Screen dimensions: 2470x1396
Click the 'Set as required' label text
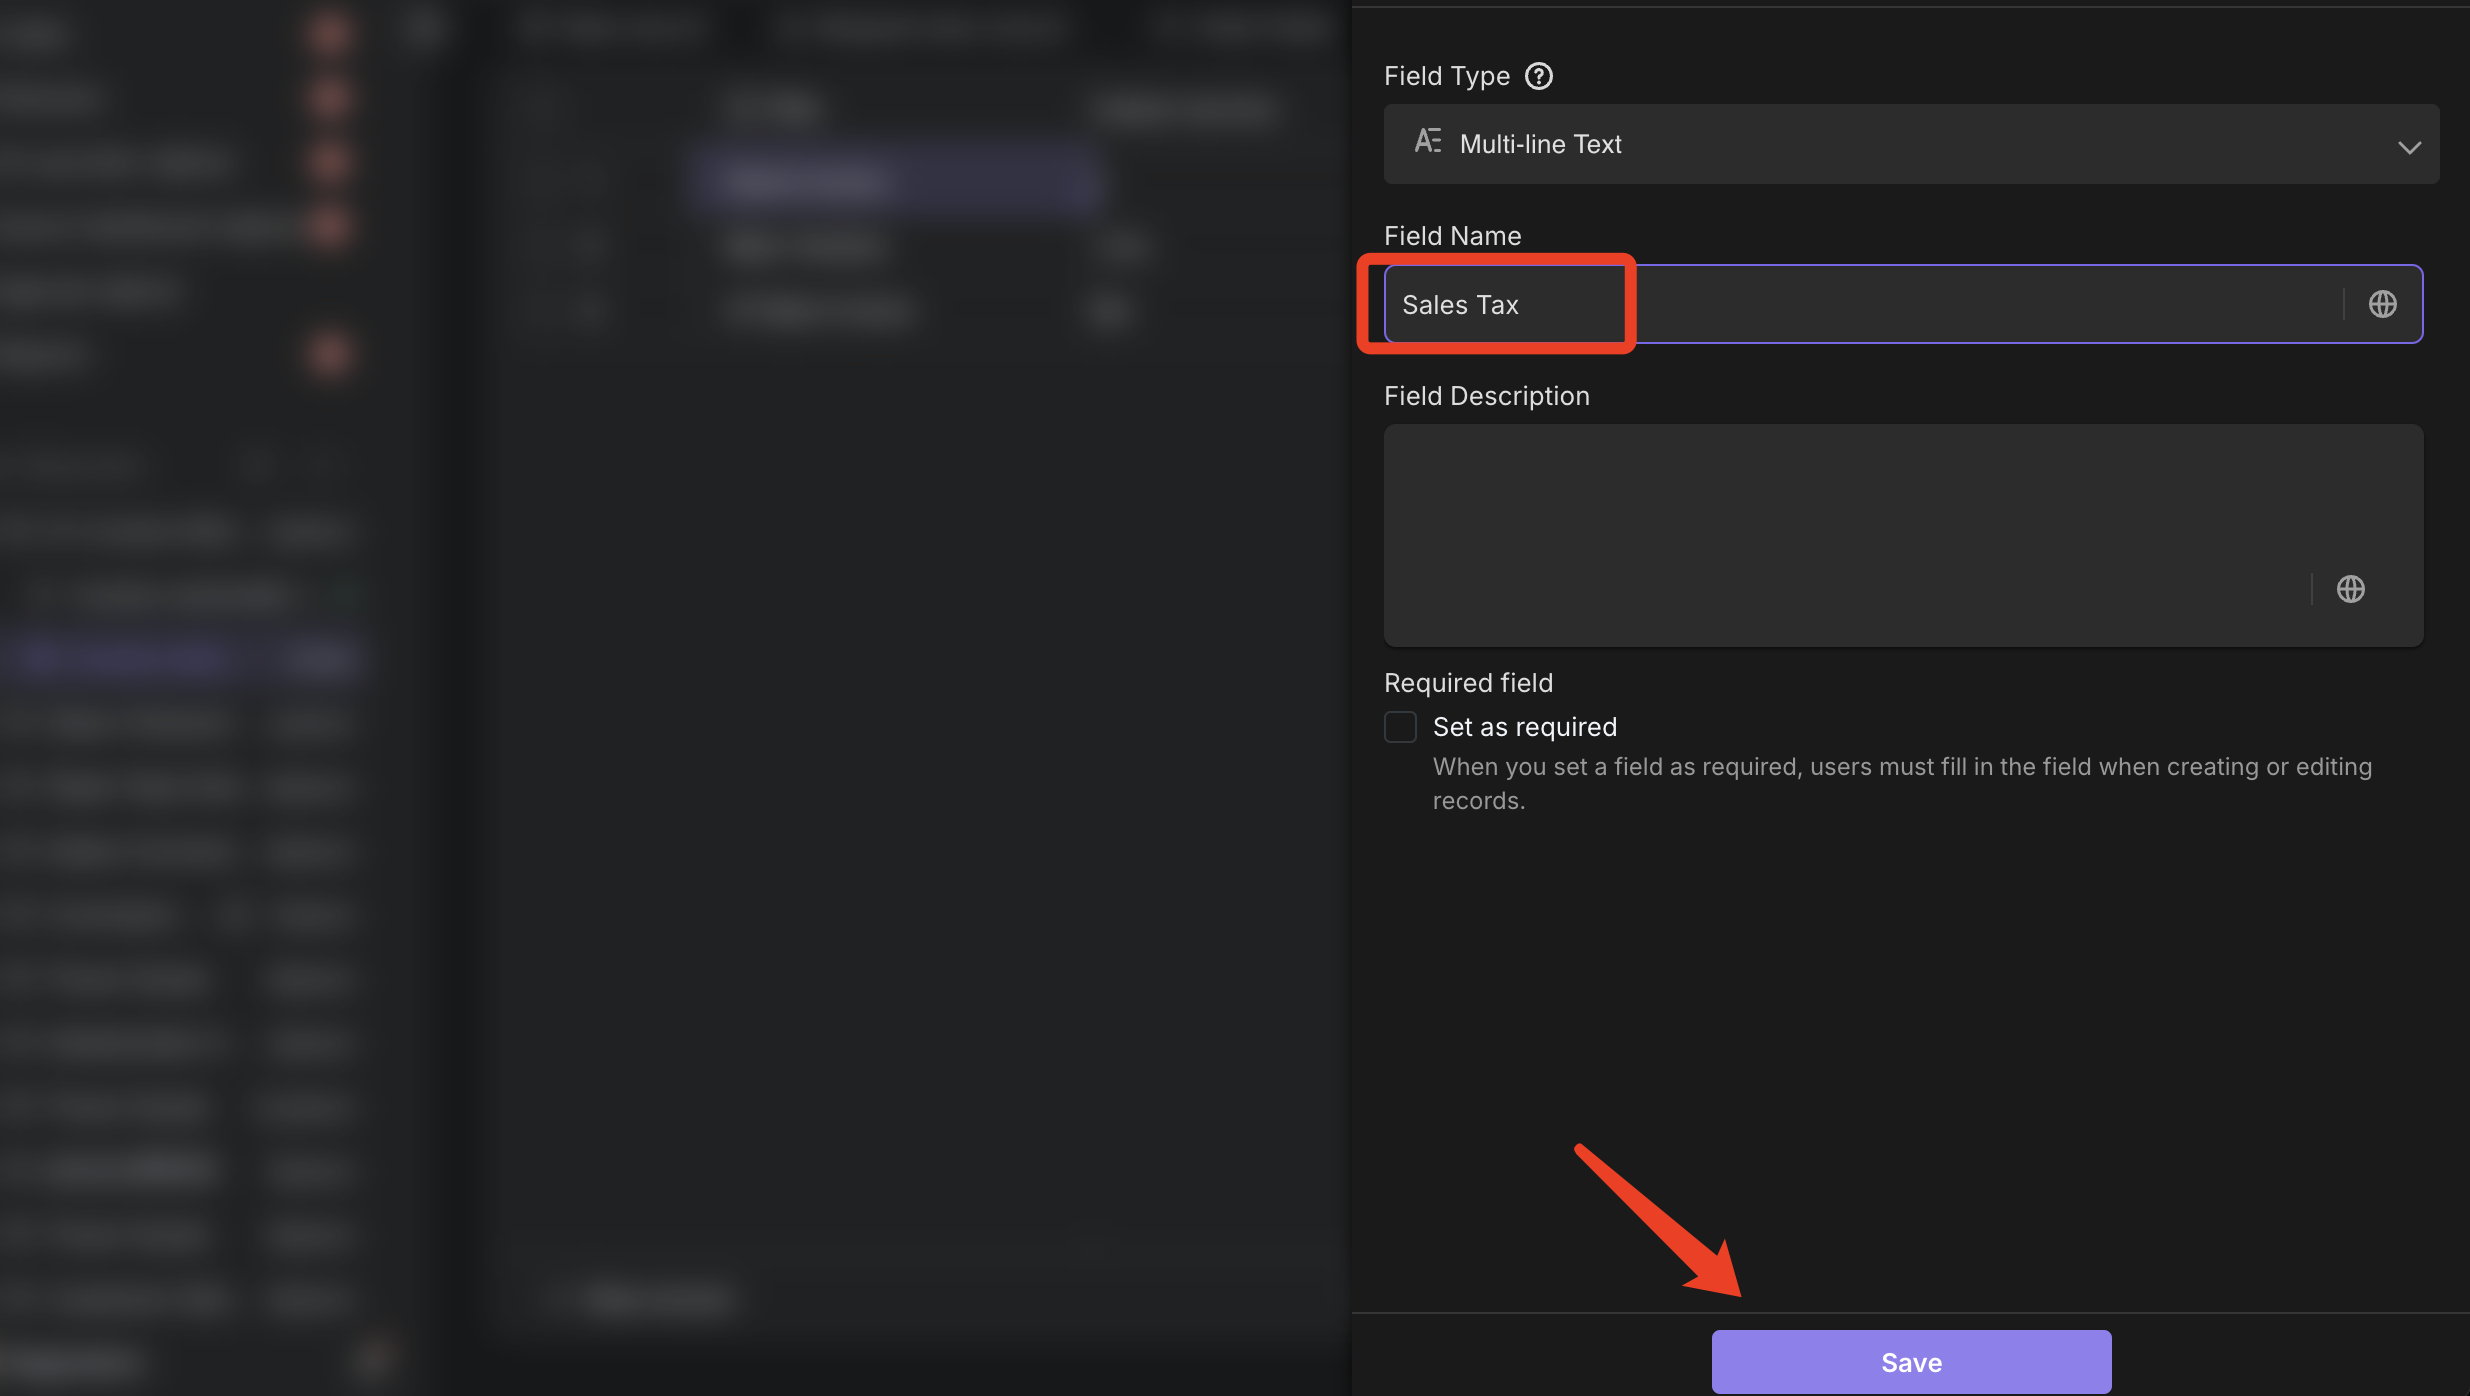(x=1524, y=727)
